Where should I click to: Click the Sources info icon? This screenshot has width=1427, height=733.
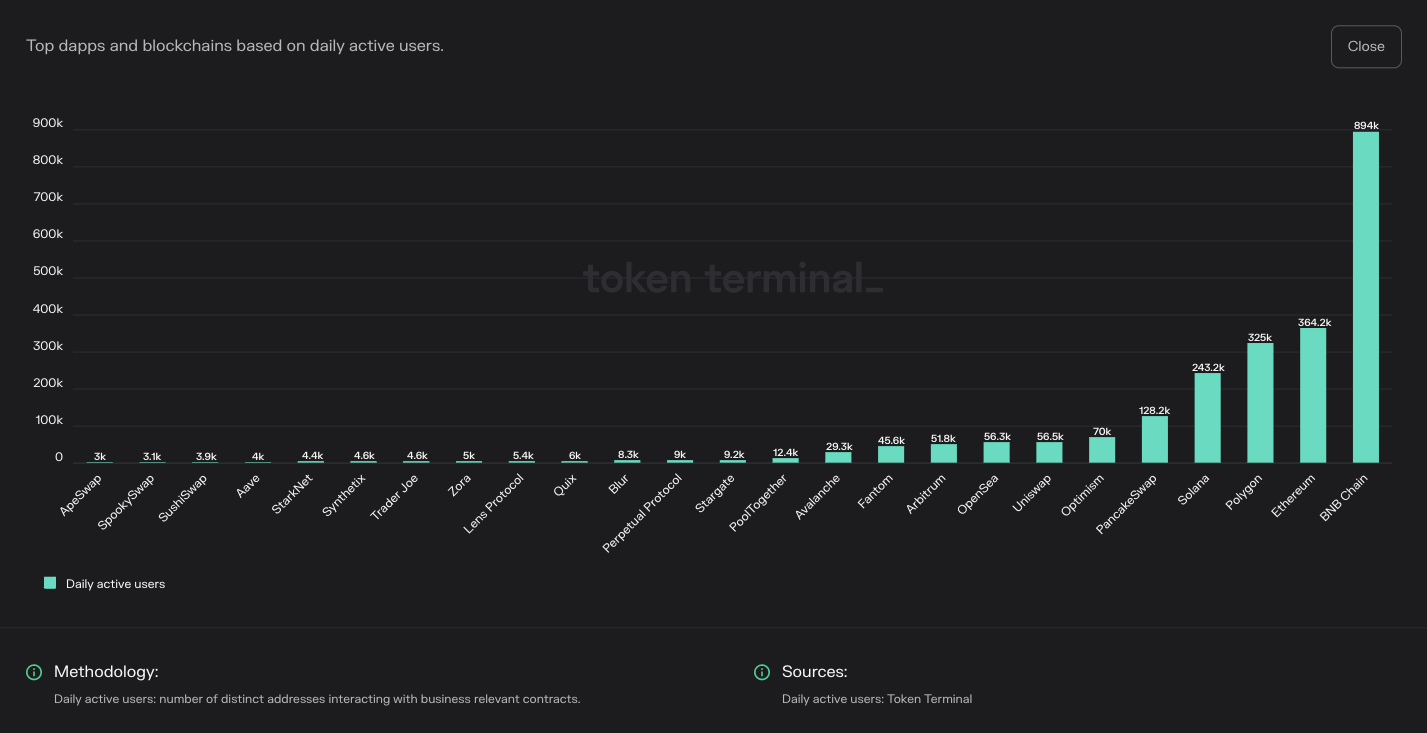pos(762,672)
